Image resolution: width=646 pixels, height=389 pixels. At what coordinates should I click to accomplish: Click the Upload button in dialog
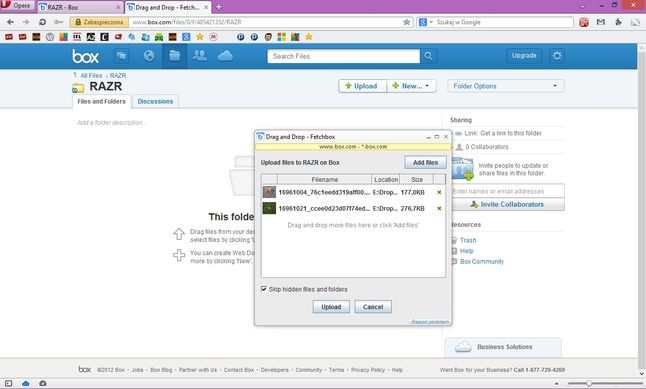[x=331, y=307]
